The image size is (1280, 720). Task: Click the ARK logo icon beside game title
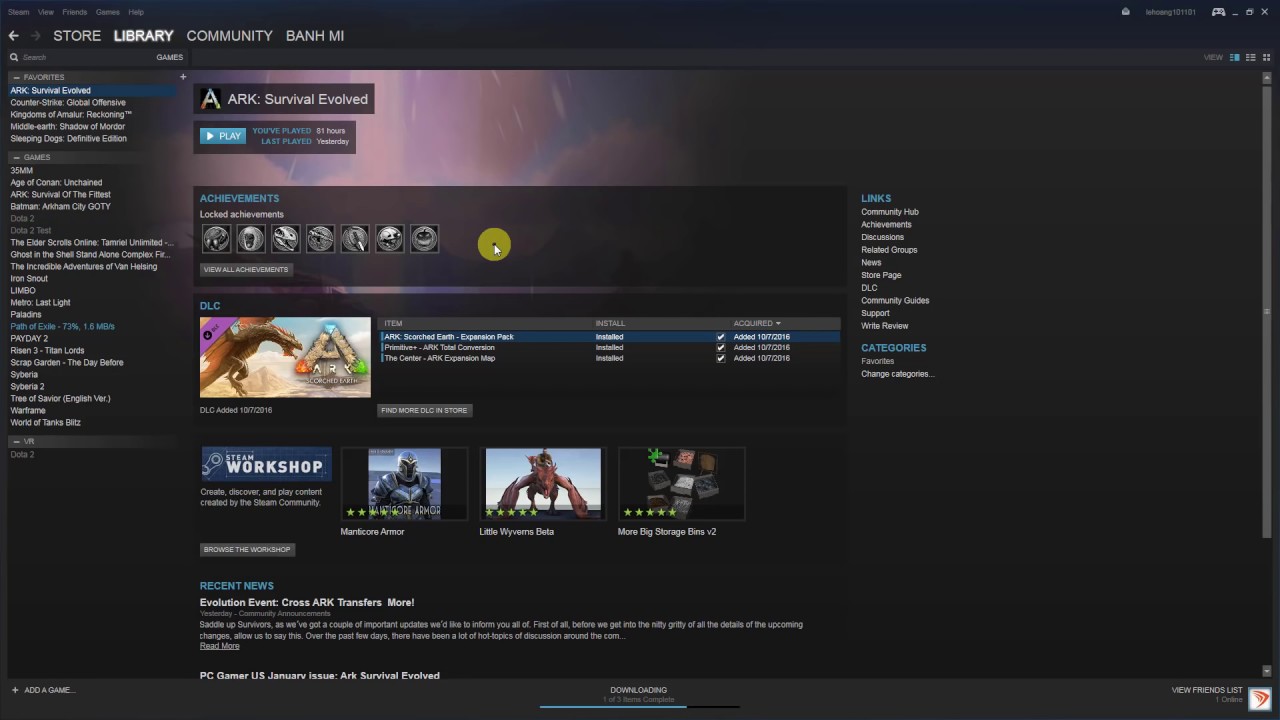point(210,99)
